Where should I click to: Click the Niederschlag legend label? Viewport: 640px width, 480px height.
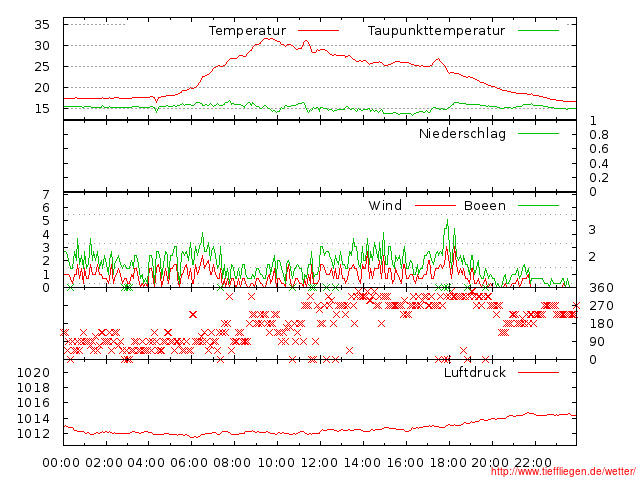[462, 133]
